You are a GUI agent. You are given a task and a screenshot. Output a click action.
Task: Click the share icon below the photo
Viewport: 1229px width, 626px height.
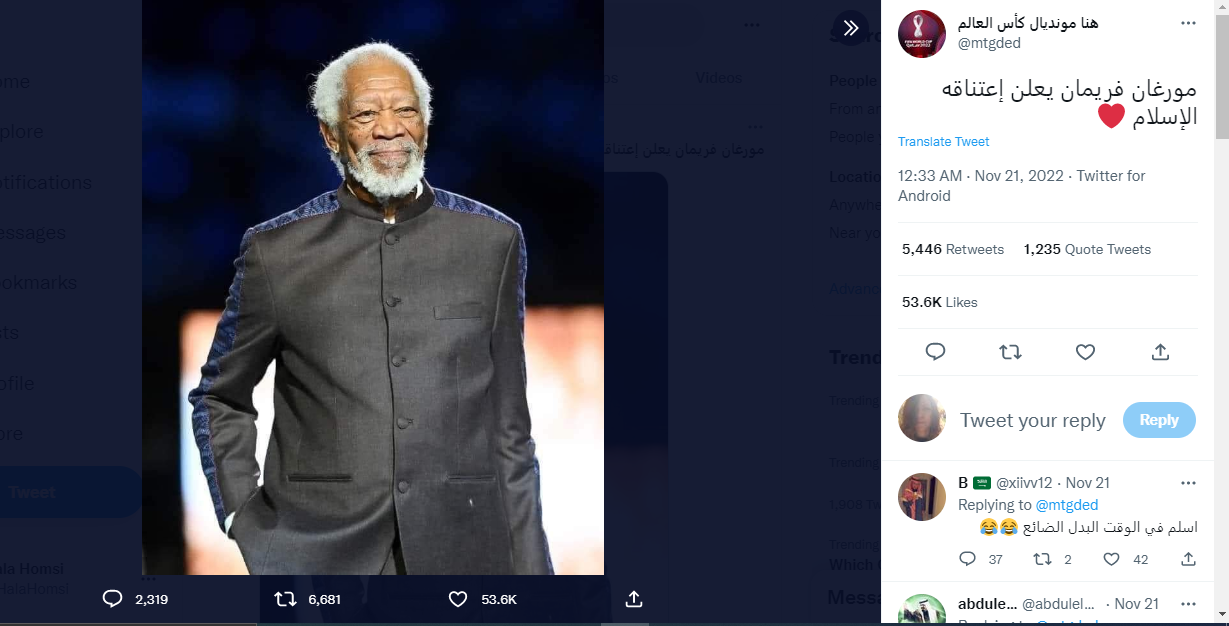[633, 599]
